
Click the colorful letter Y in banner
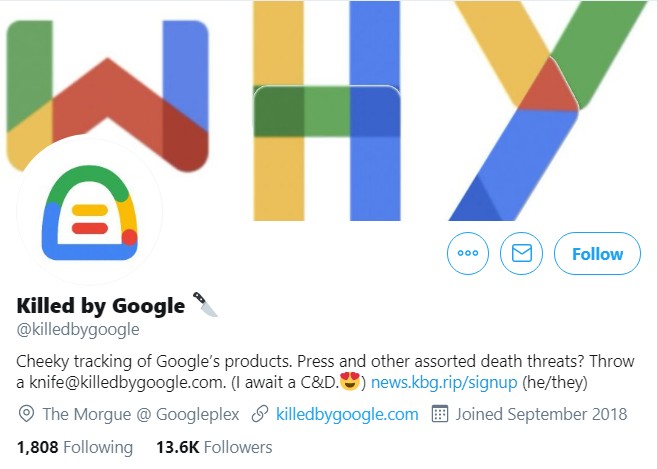[x=549, y=111]
